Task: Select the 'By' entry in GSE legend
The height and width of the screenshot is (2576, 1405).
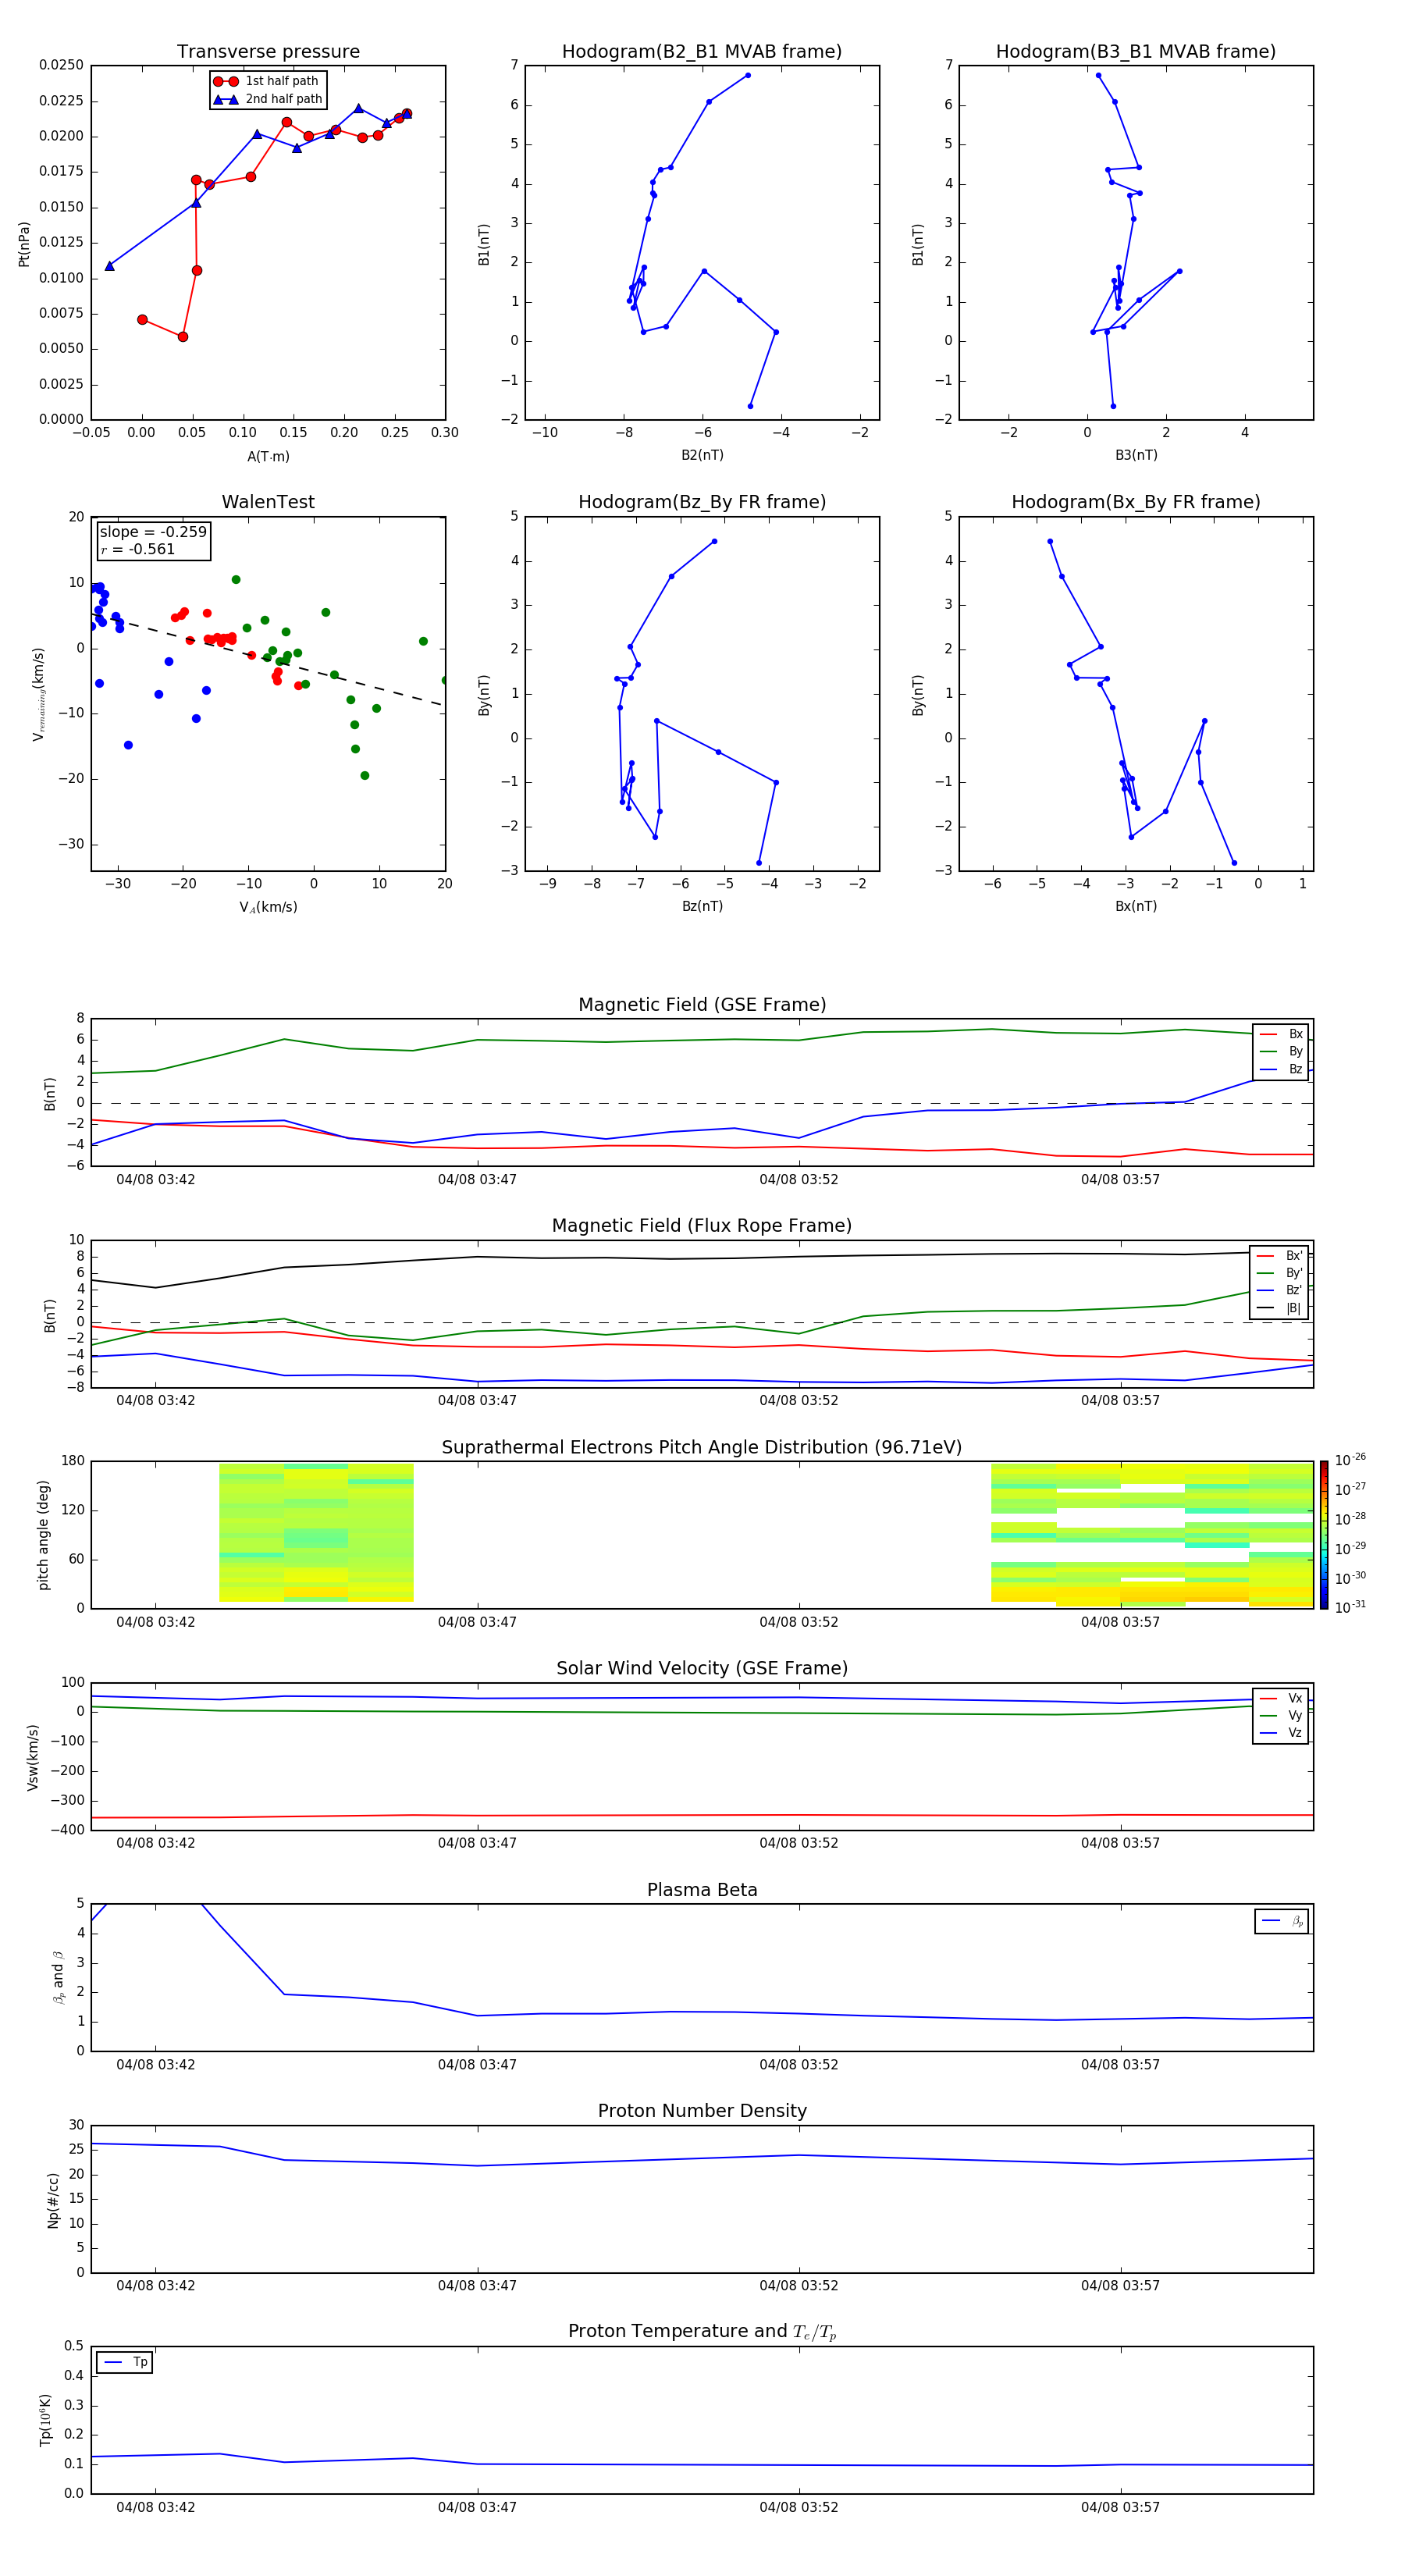Action: (1281, 1052)
